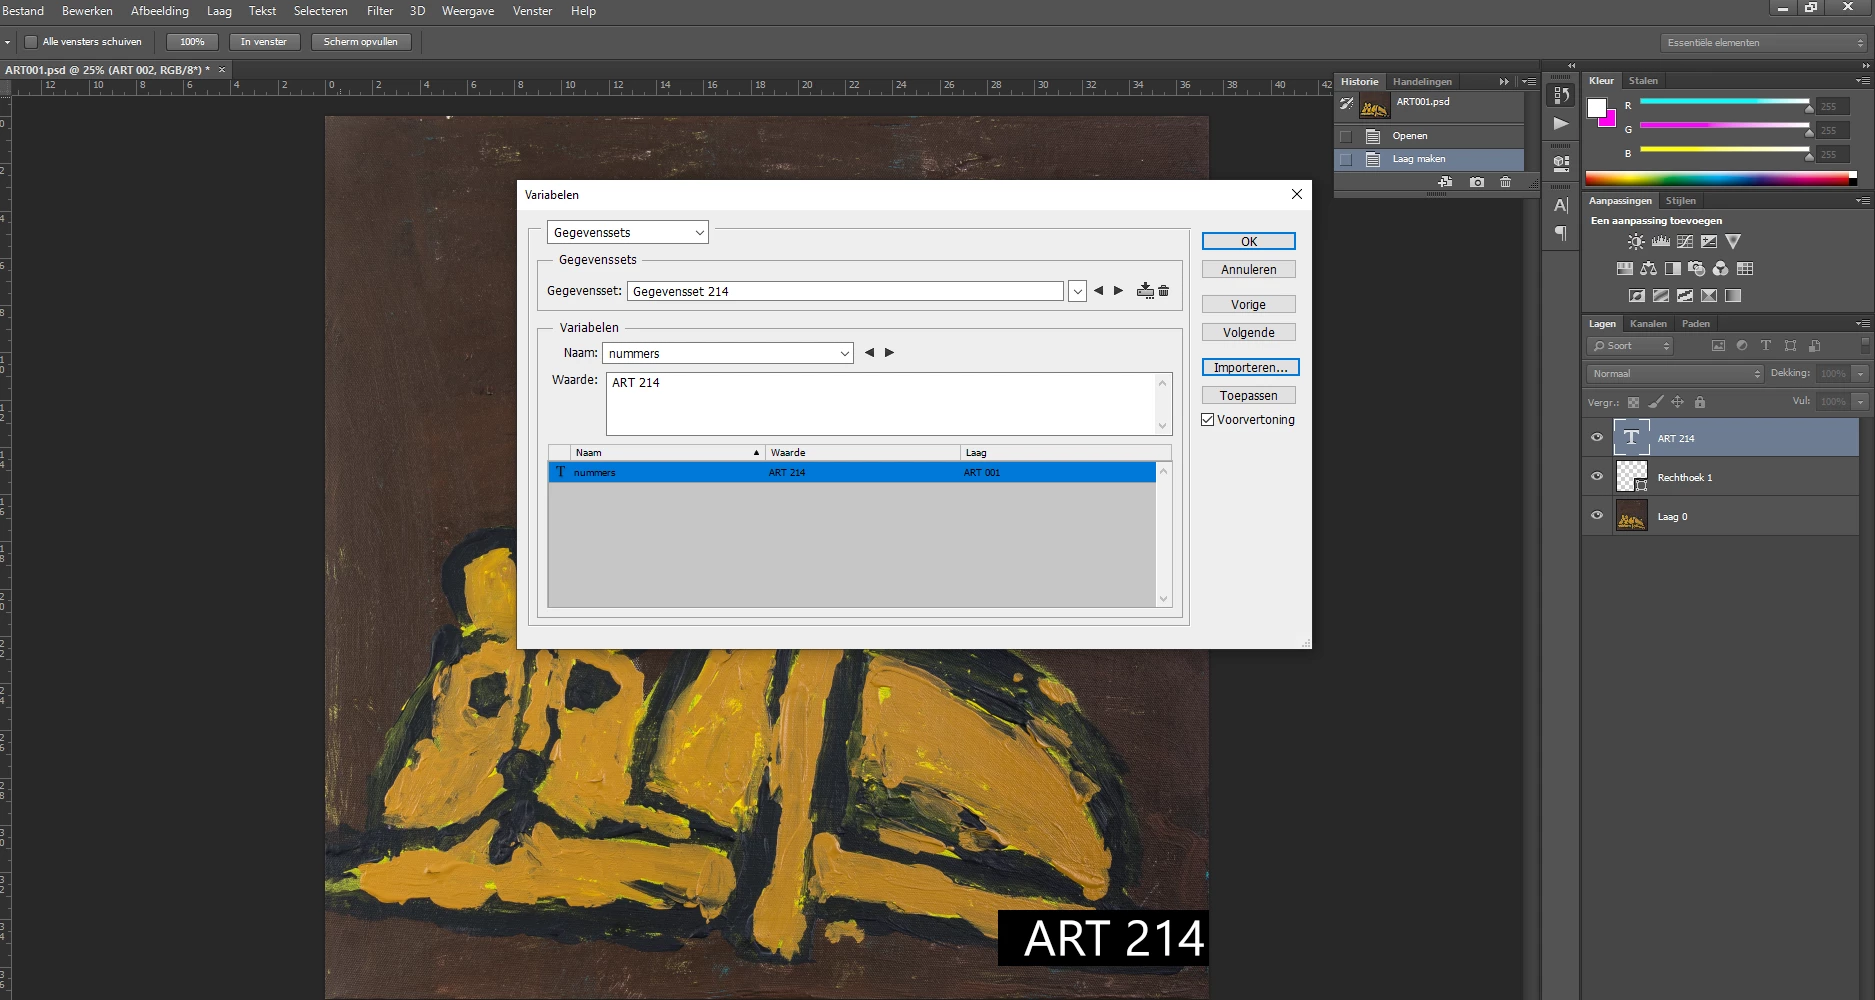1875x1000 pixels.
Task: Open the collapsed Paragraph panel
Action: [1561, 234]
